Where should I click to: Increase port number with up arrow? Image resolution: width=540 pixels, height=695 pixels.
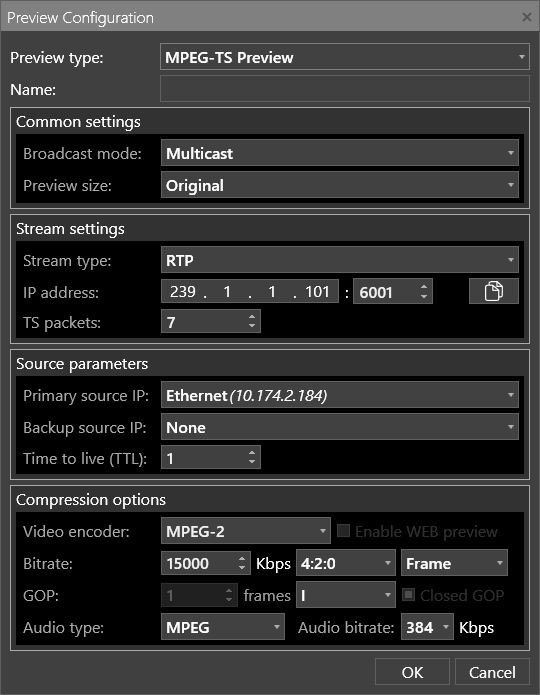pos(424,286)
